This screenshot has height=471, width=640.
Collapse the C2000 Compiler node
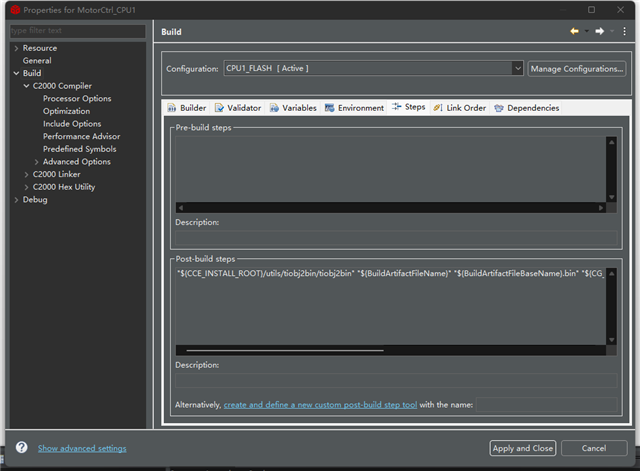(27, 86)
